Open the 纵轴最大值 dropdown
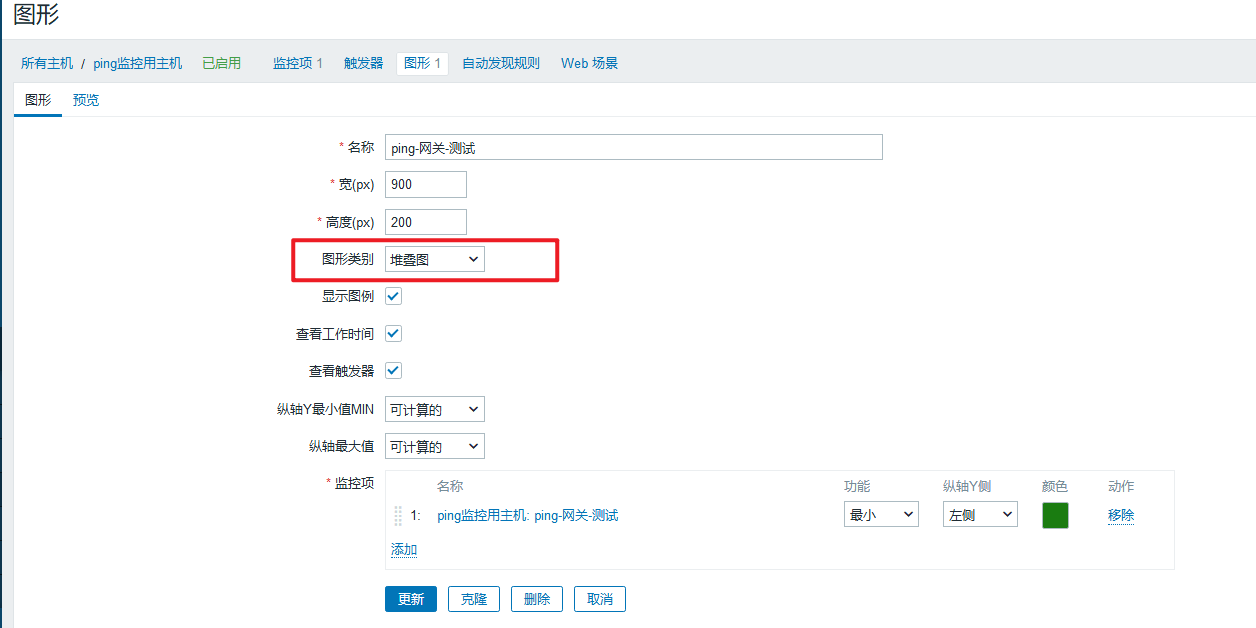The width and height of the screenshot is (1256, 628). [x=434, y=446]
